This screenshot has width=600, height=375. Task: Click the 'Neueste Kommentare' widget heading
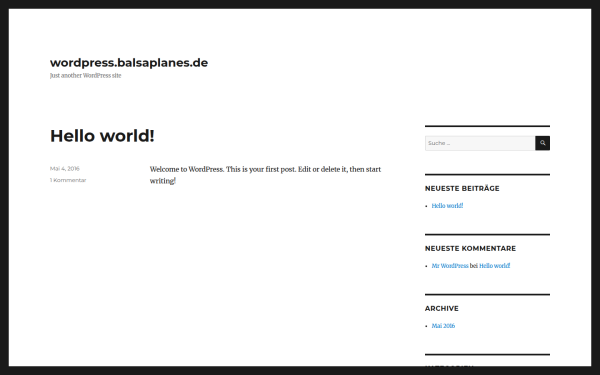click(470, 248)
